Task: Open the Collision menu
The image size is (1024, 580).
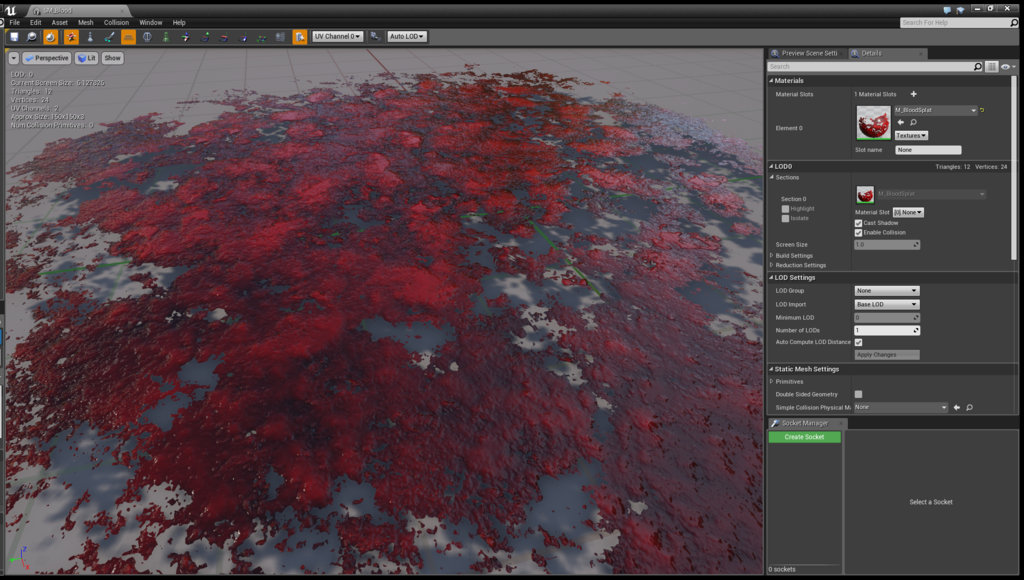Action: (x=116, y=22)
